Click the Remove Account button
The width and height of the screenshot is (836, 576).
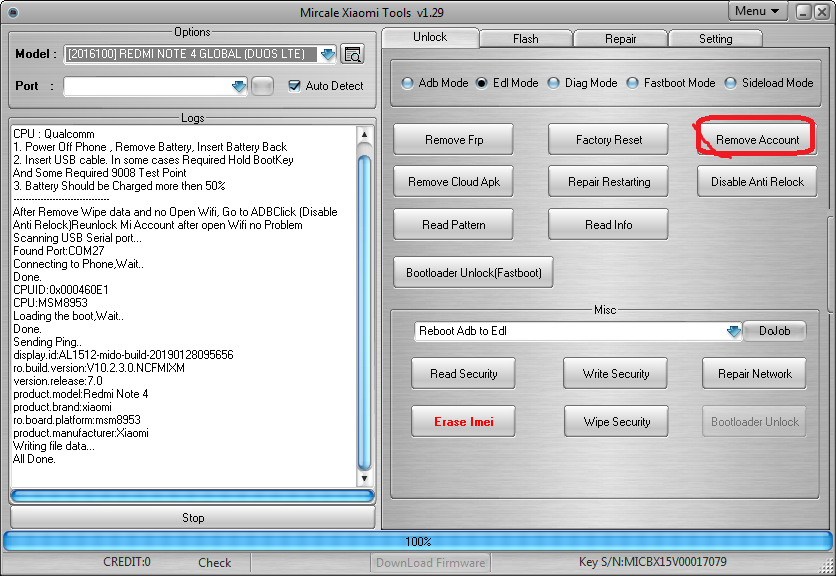pyautogui.click(x=757, y=140)
